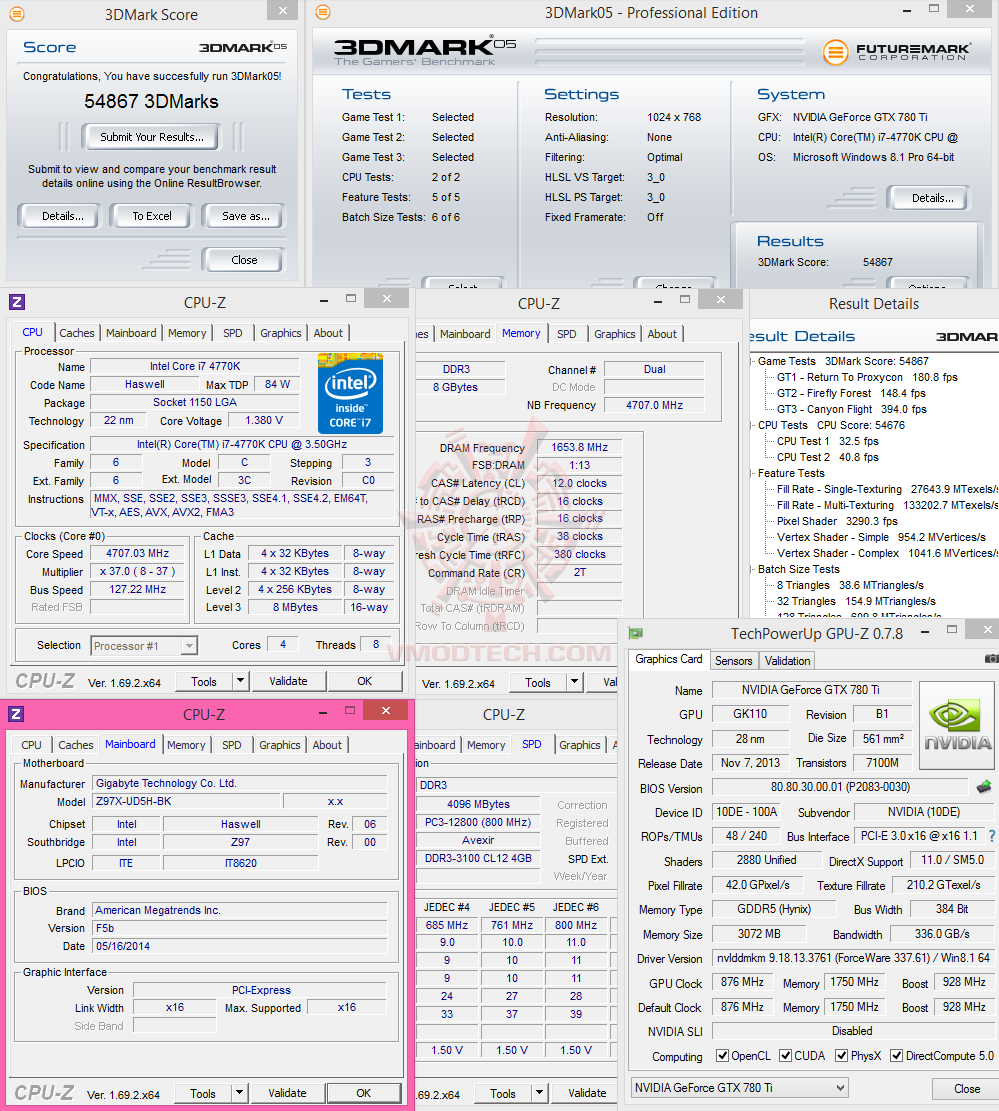Click OK in pink CPU-Z Mainboard window

point(363,1093)
